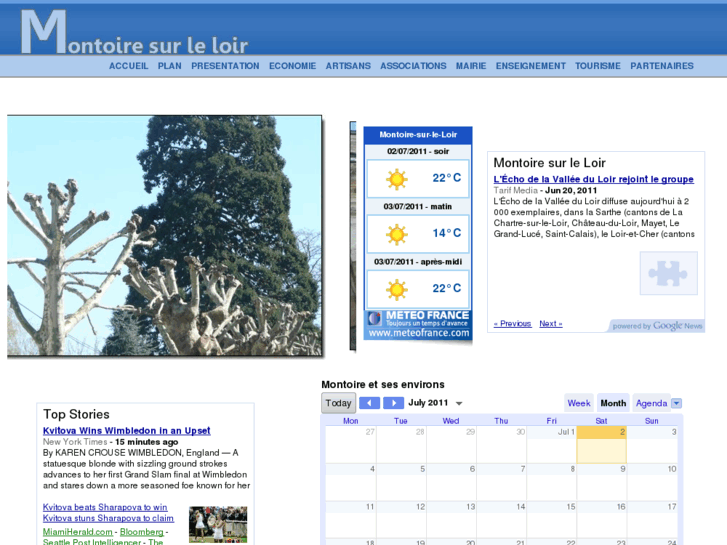Click the Top Stories heading

pyautogui.click(x=76, y=414)
